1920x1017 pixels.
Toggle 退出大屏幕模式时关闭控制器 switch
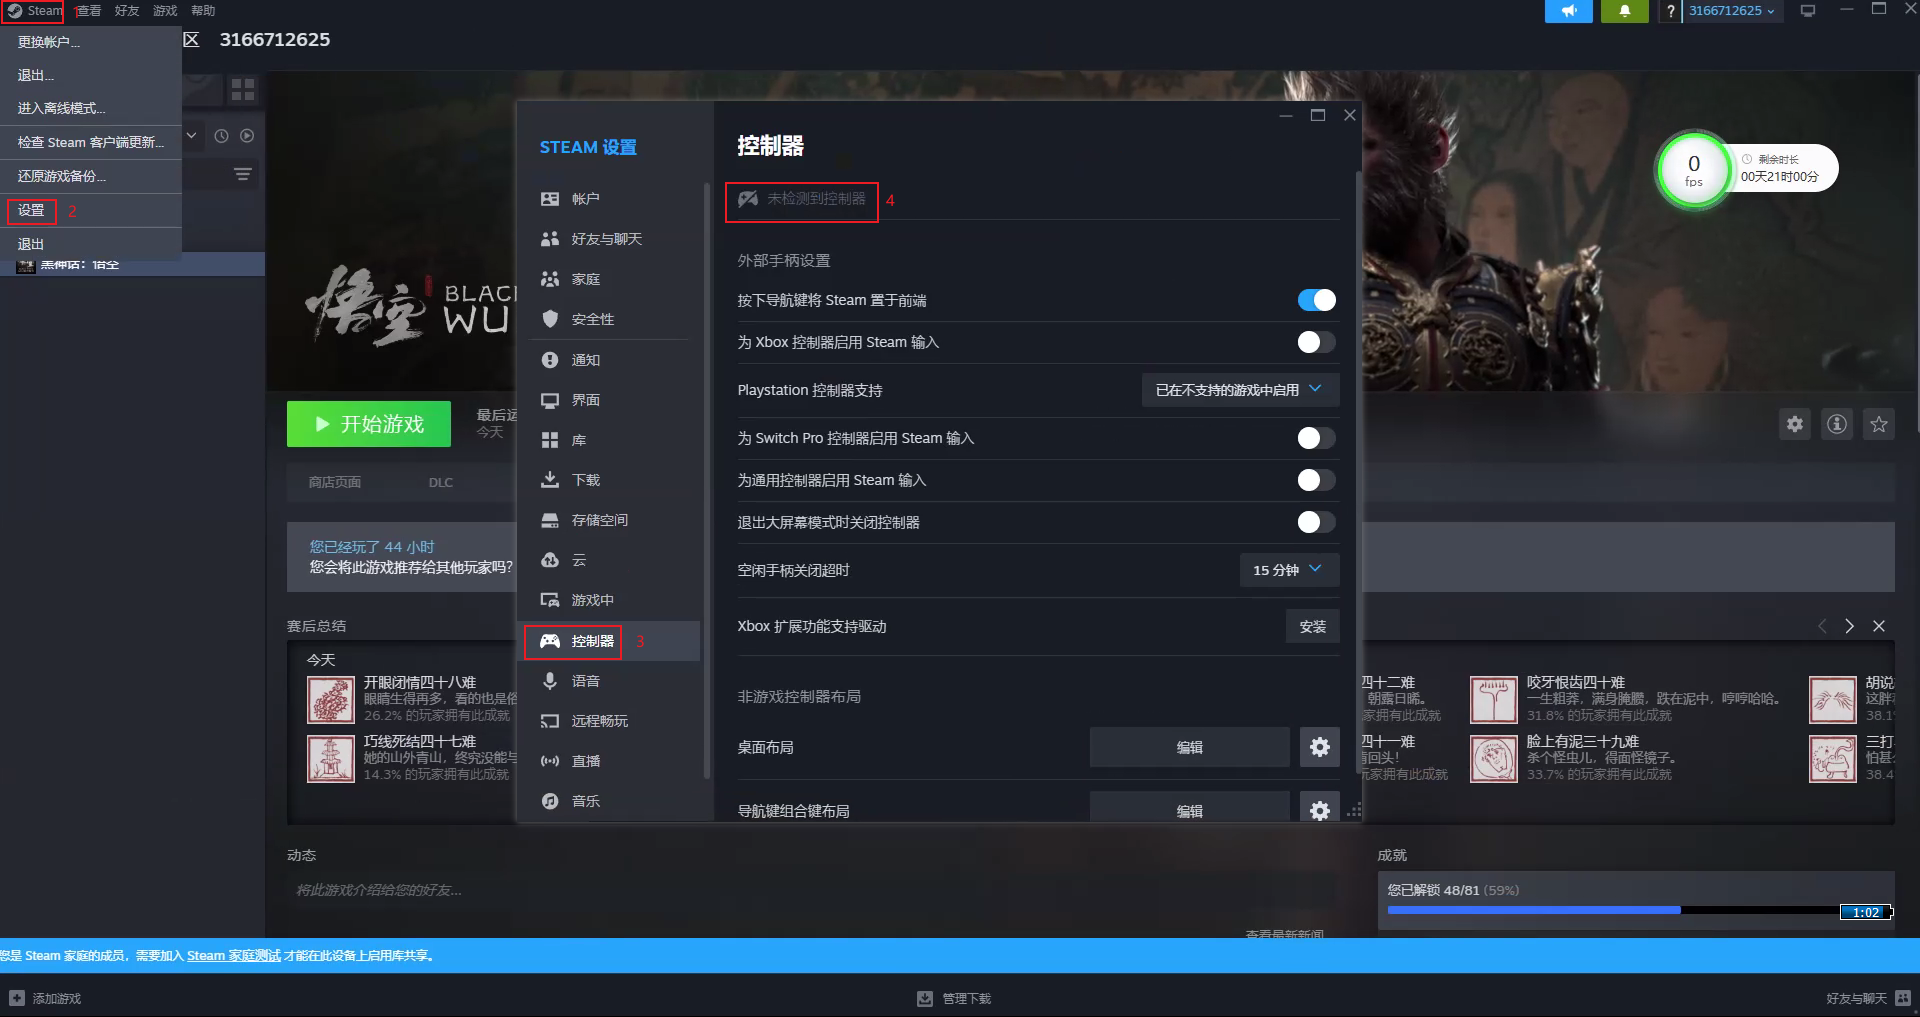coord(1316,522)
